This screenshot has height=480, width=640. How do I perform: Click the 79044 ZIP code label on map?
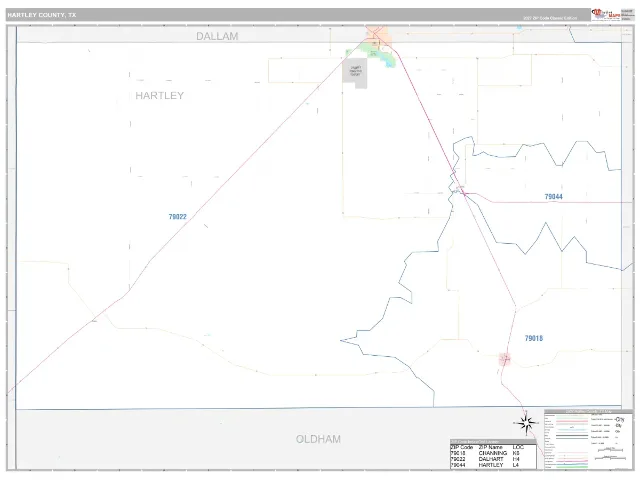pyautogui.click(x=553, y=197)
